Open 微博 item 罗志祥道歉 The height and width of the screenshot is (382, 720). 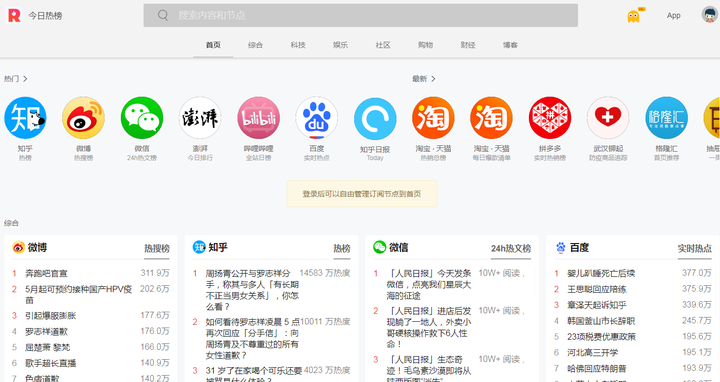pos(46,331)
